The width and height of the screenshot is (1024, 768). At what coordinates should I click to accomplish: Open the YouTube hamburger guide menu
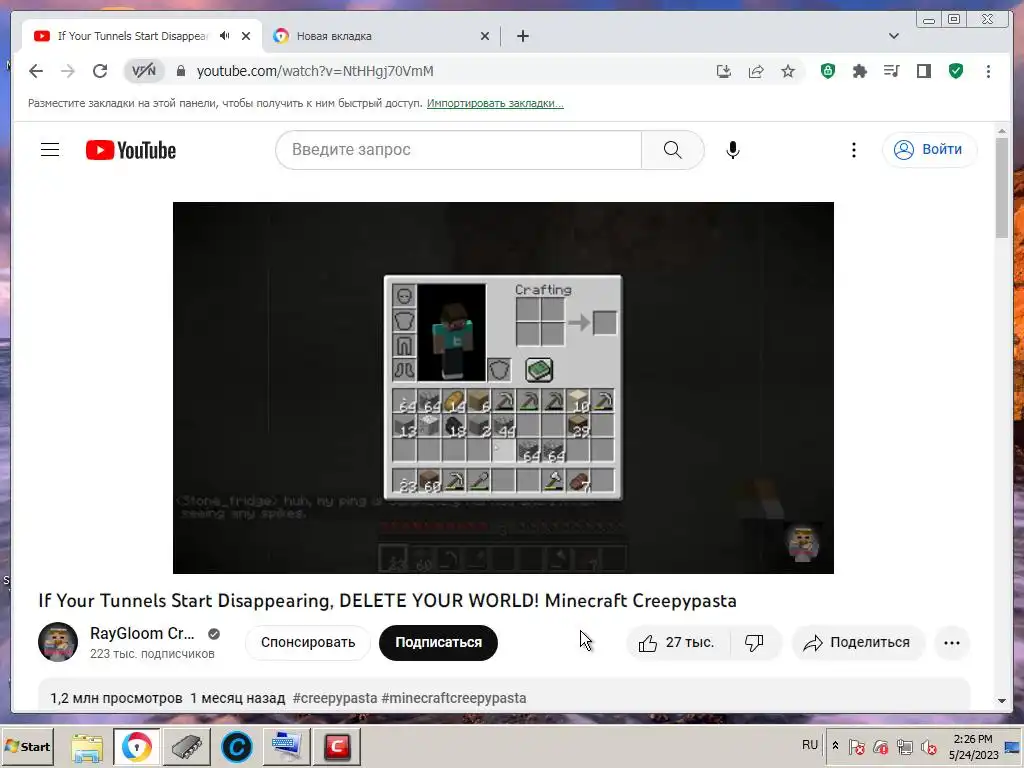50,150
